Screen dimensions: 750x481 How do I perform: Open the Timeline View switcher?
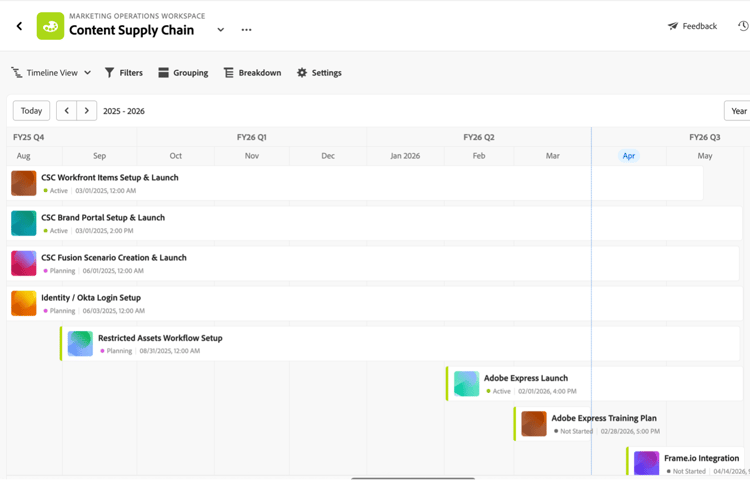51,73
